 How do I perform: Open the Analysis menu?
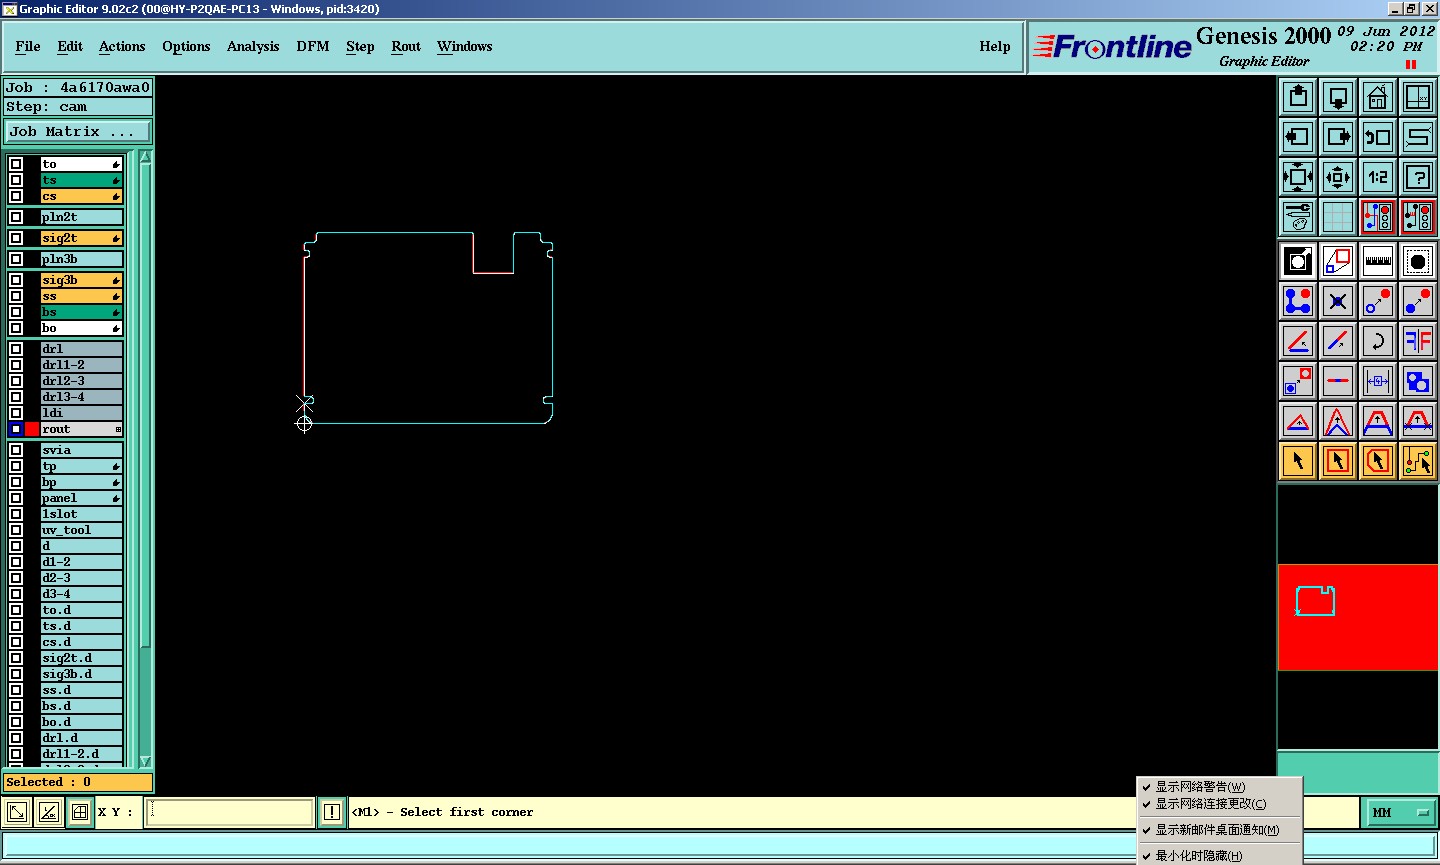[253, 46]
